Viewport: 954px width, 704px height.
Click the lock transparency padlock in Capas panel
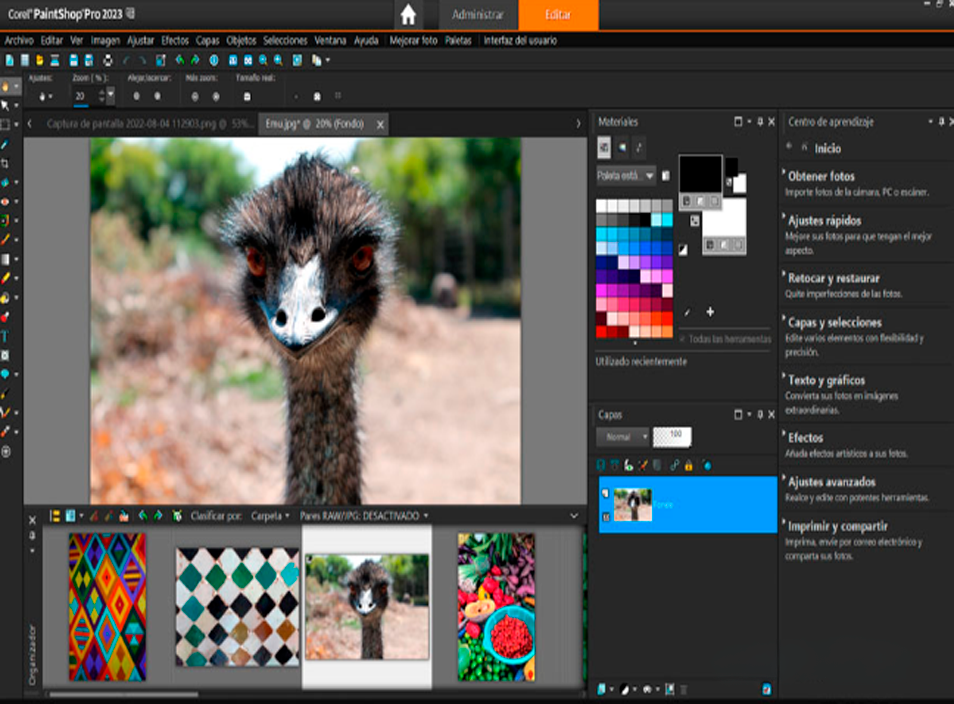point(688,464)
